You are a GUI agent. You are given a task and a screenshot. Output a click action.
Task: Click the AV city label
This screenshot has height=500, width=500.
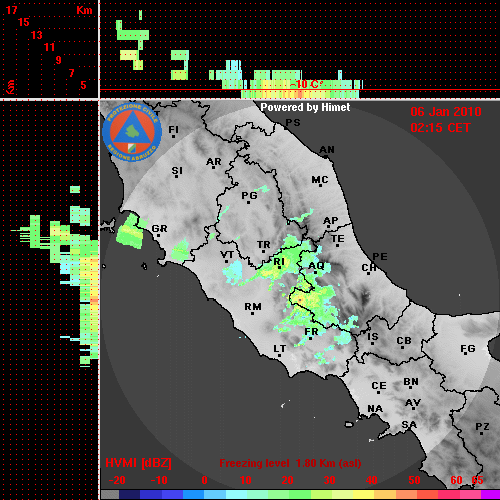413,403
